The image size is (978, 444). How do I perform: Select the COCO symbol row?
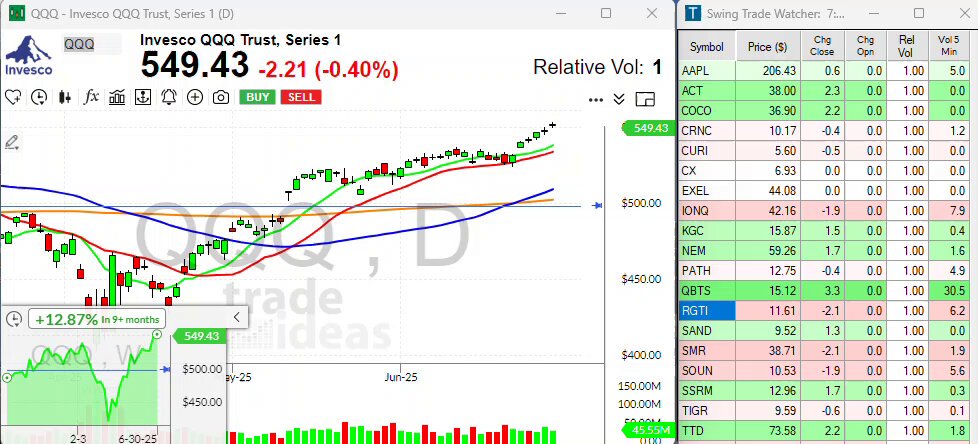click(825, 111)
